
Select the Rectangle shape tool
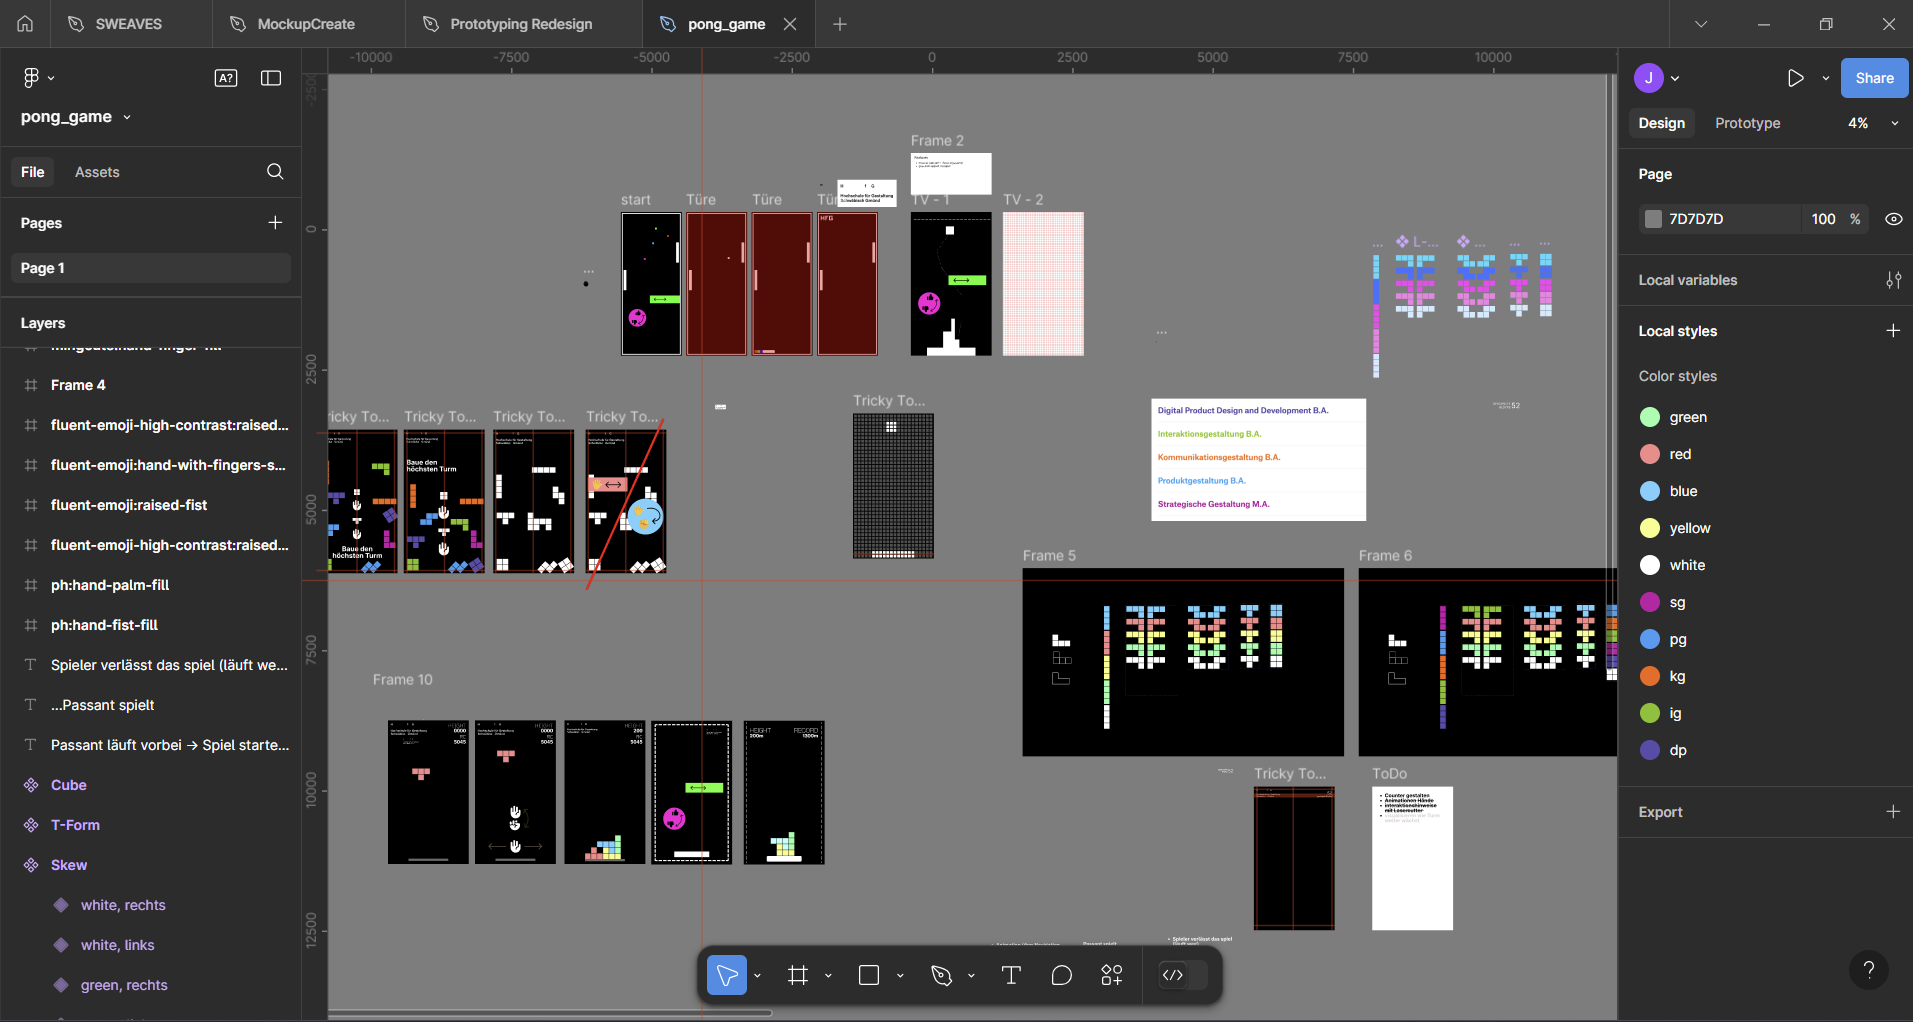[x=869, y=975]
